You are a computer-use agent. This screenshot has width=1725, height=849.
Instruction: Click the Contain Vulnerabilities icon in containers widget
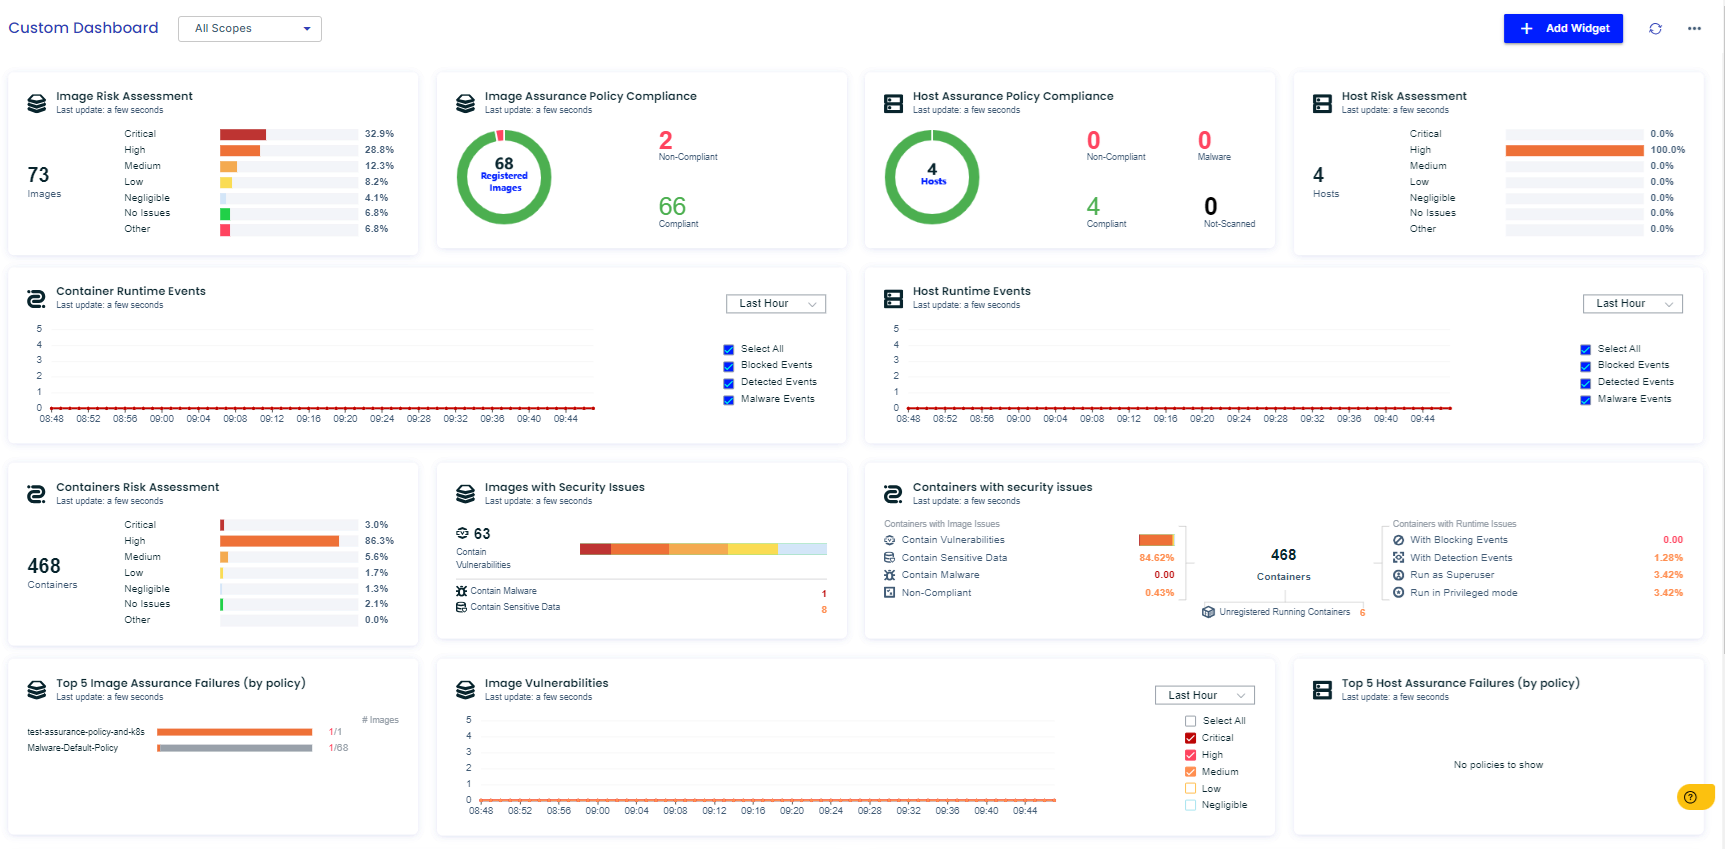[890, 540]
